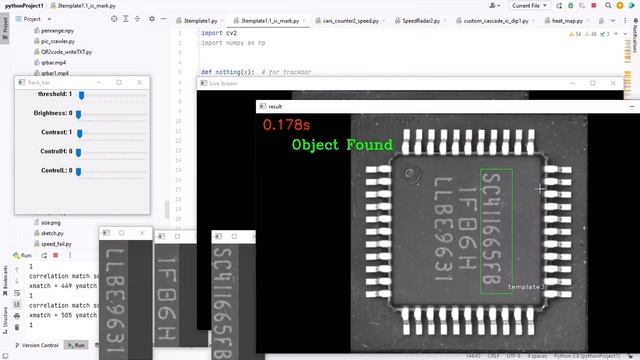Switch to the heat_map.py tab

pos(567,20)
